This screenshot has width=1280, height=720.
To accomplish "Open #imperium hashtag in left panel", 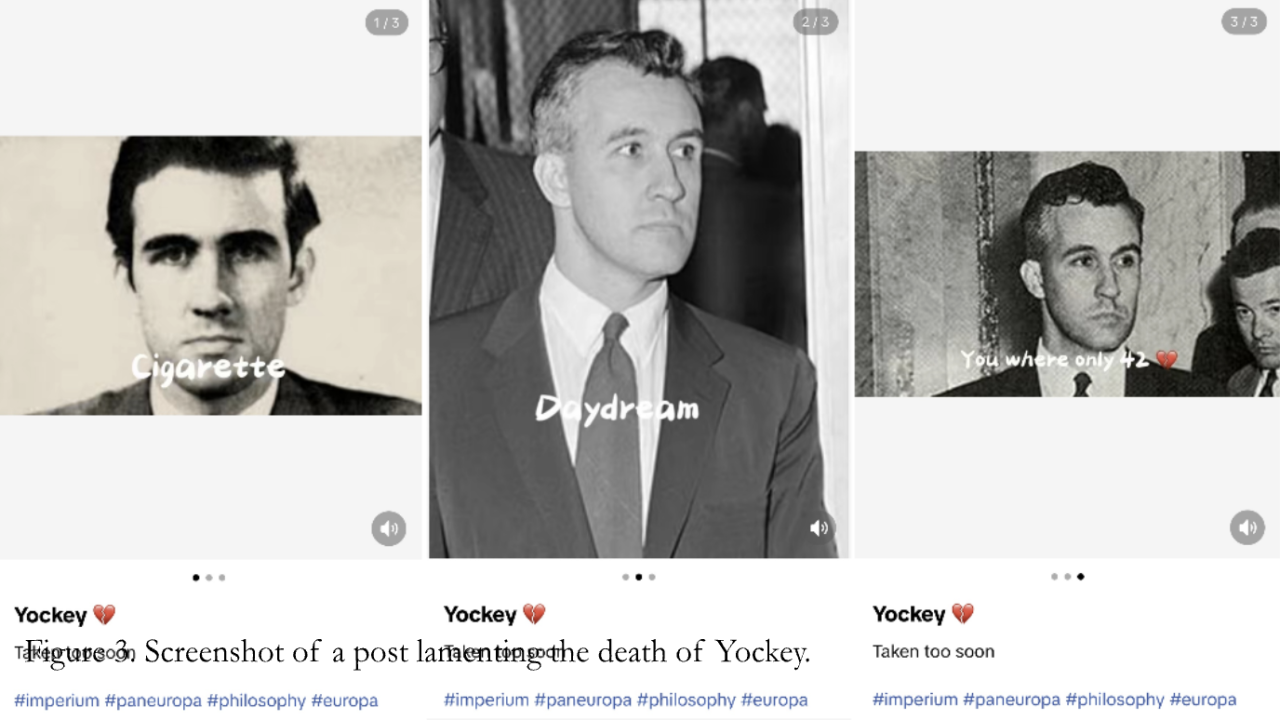I will point(57,700).
